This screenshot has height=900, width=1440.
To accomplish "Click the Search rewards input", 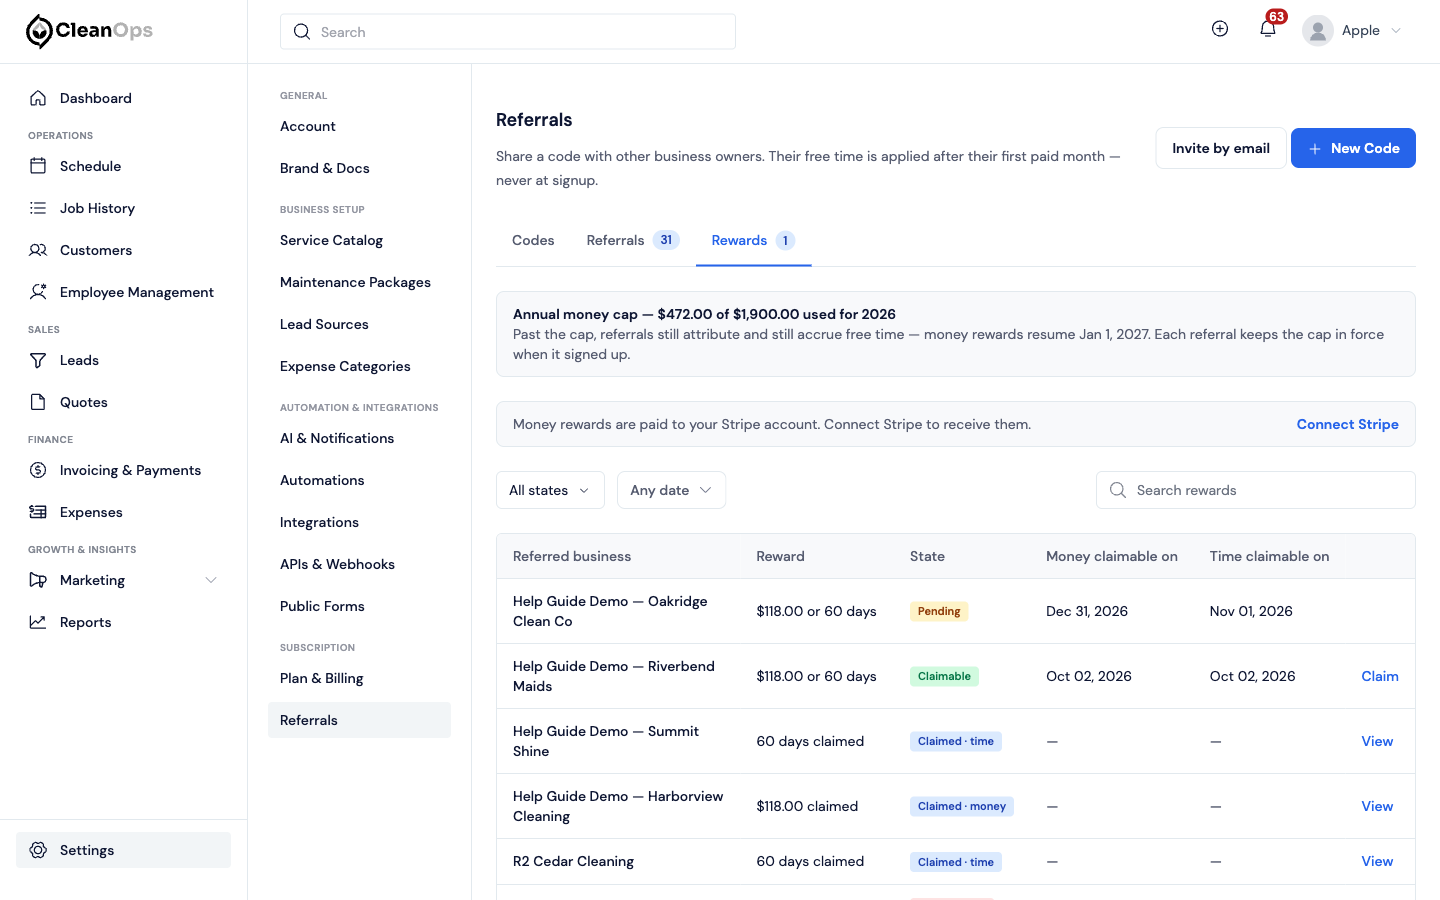I will click(1256, 490).
